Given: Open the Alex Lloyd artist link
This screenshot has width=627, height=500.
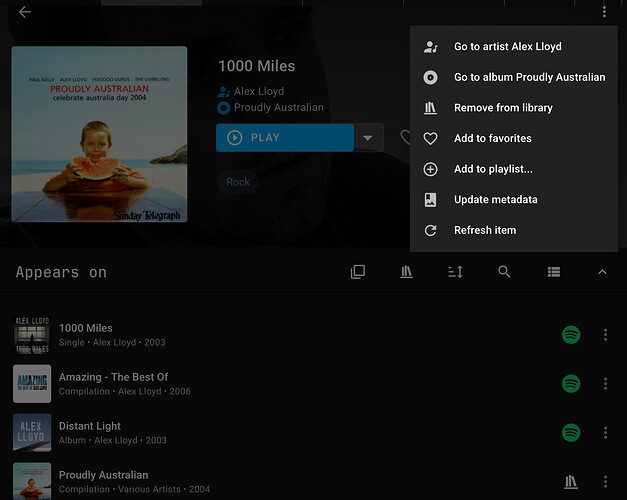Looking at the screenshot, I should pos(259,91).
